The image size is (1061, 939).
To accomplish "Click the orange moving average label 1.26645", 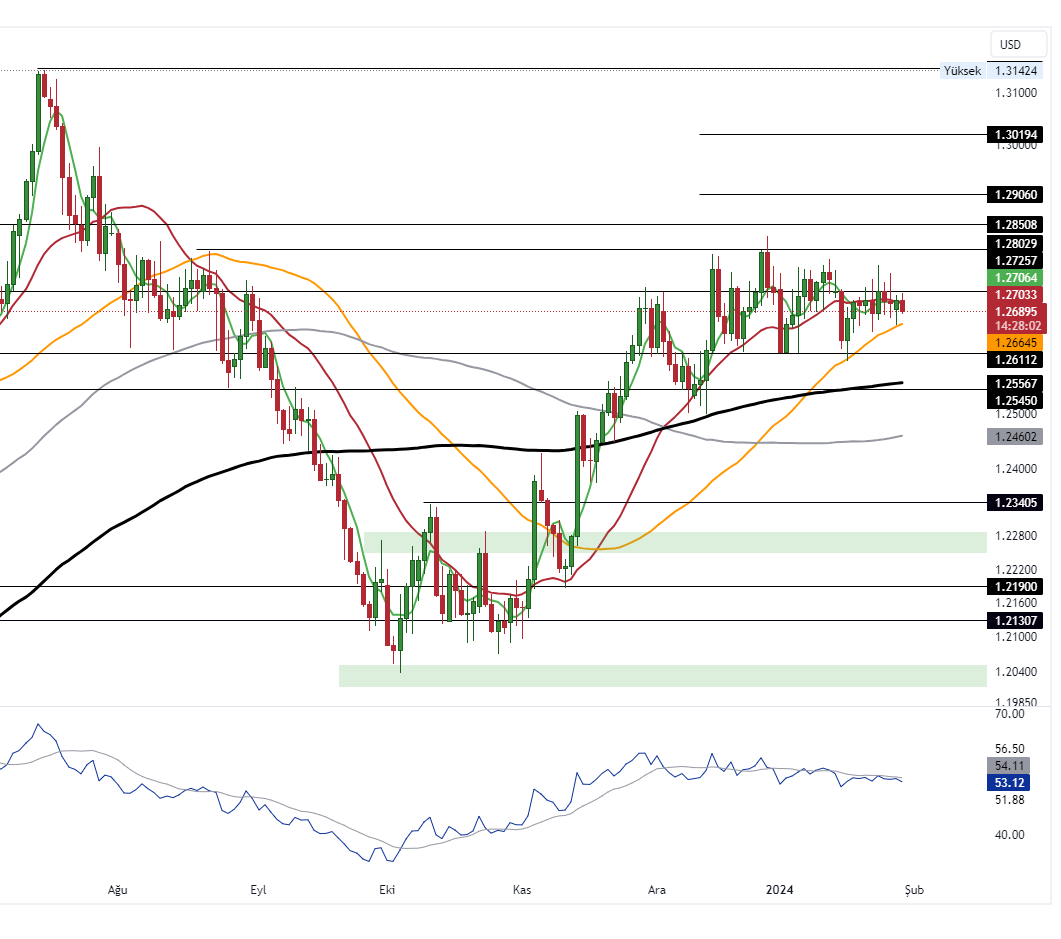I will [1013, 343].
